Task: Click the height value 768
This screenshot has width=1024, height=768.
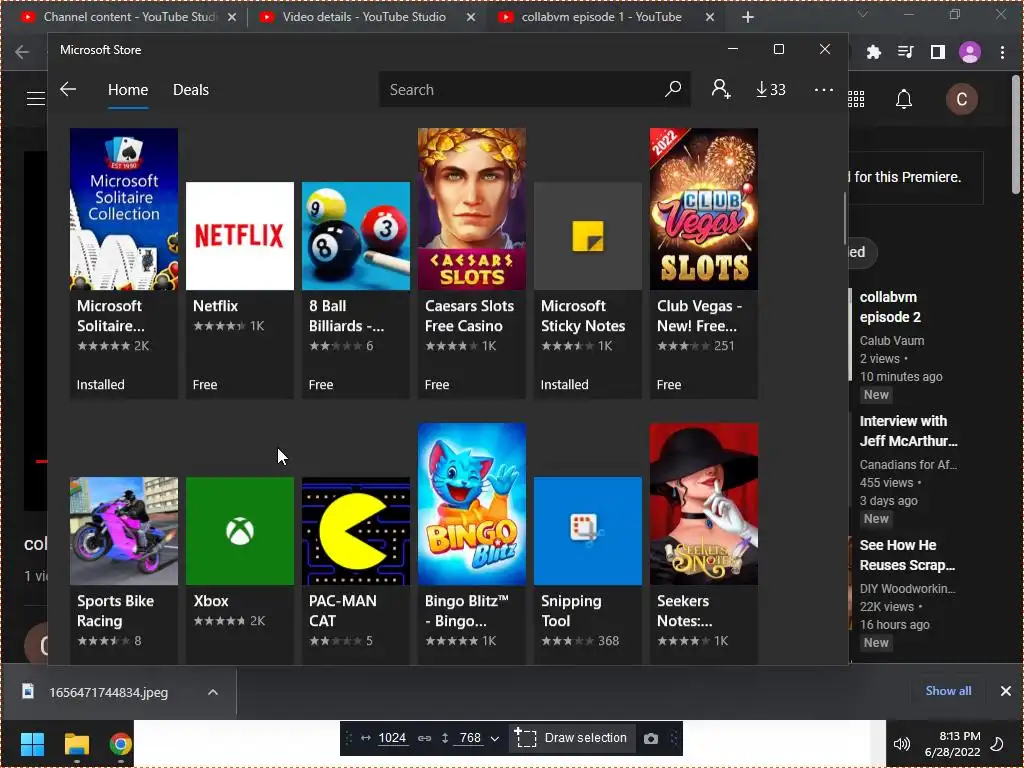Action: (470, 738)
